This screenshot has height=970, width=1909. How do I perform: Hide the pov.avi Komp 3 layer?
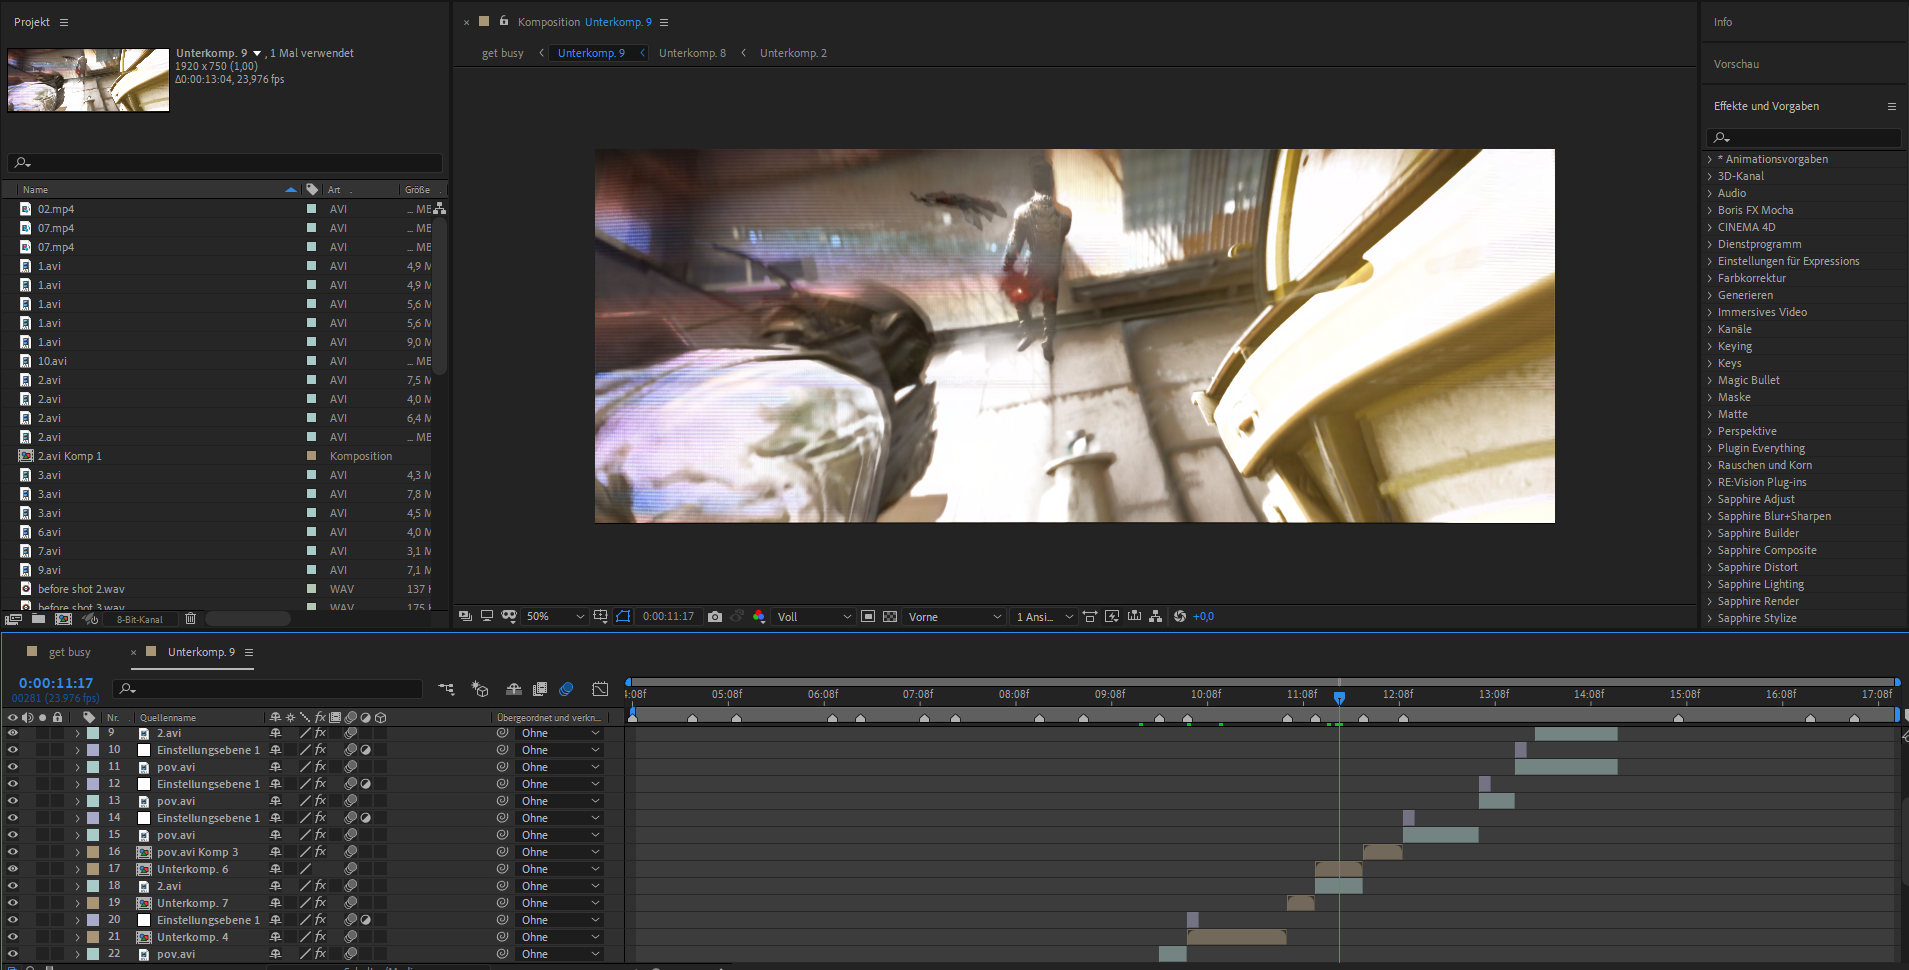point(13,852)
